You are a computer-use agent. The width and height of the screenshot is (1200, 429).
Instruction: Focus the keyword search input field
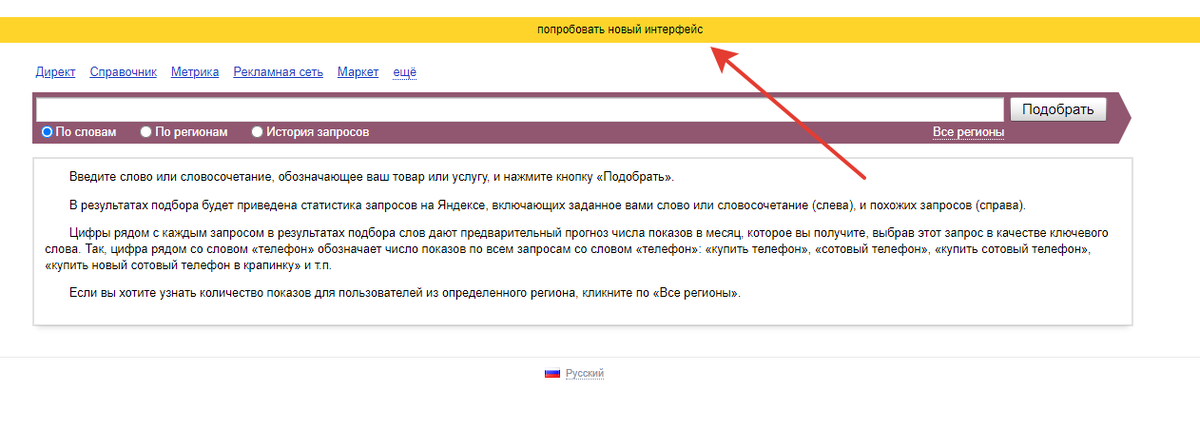click(x=519, y=109)
